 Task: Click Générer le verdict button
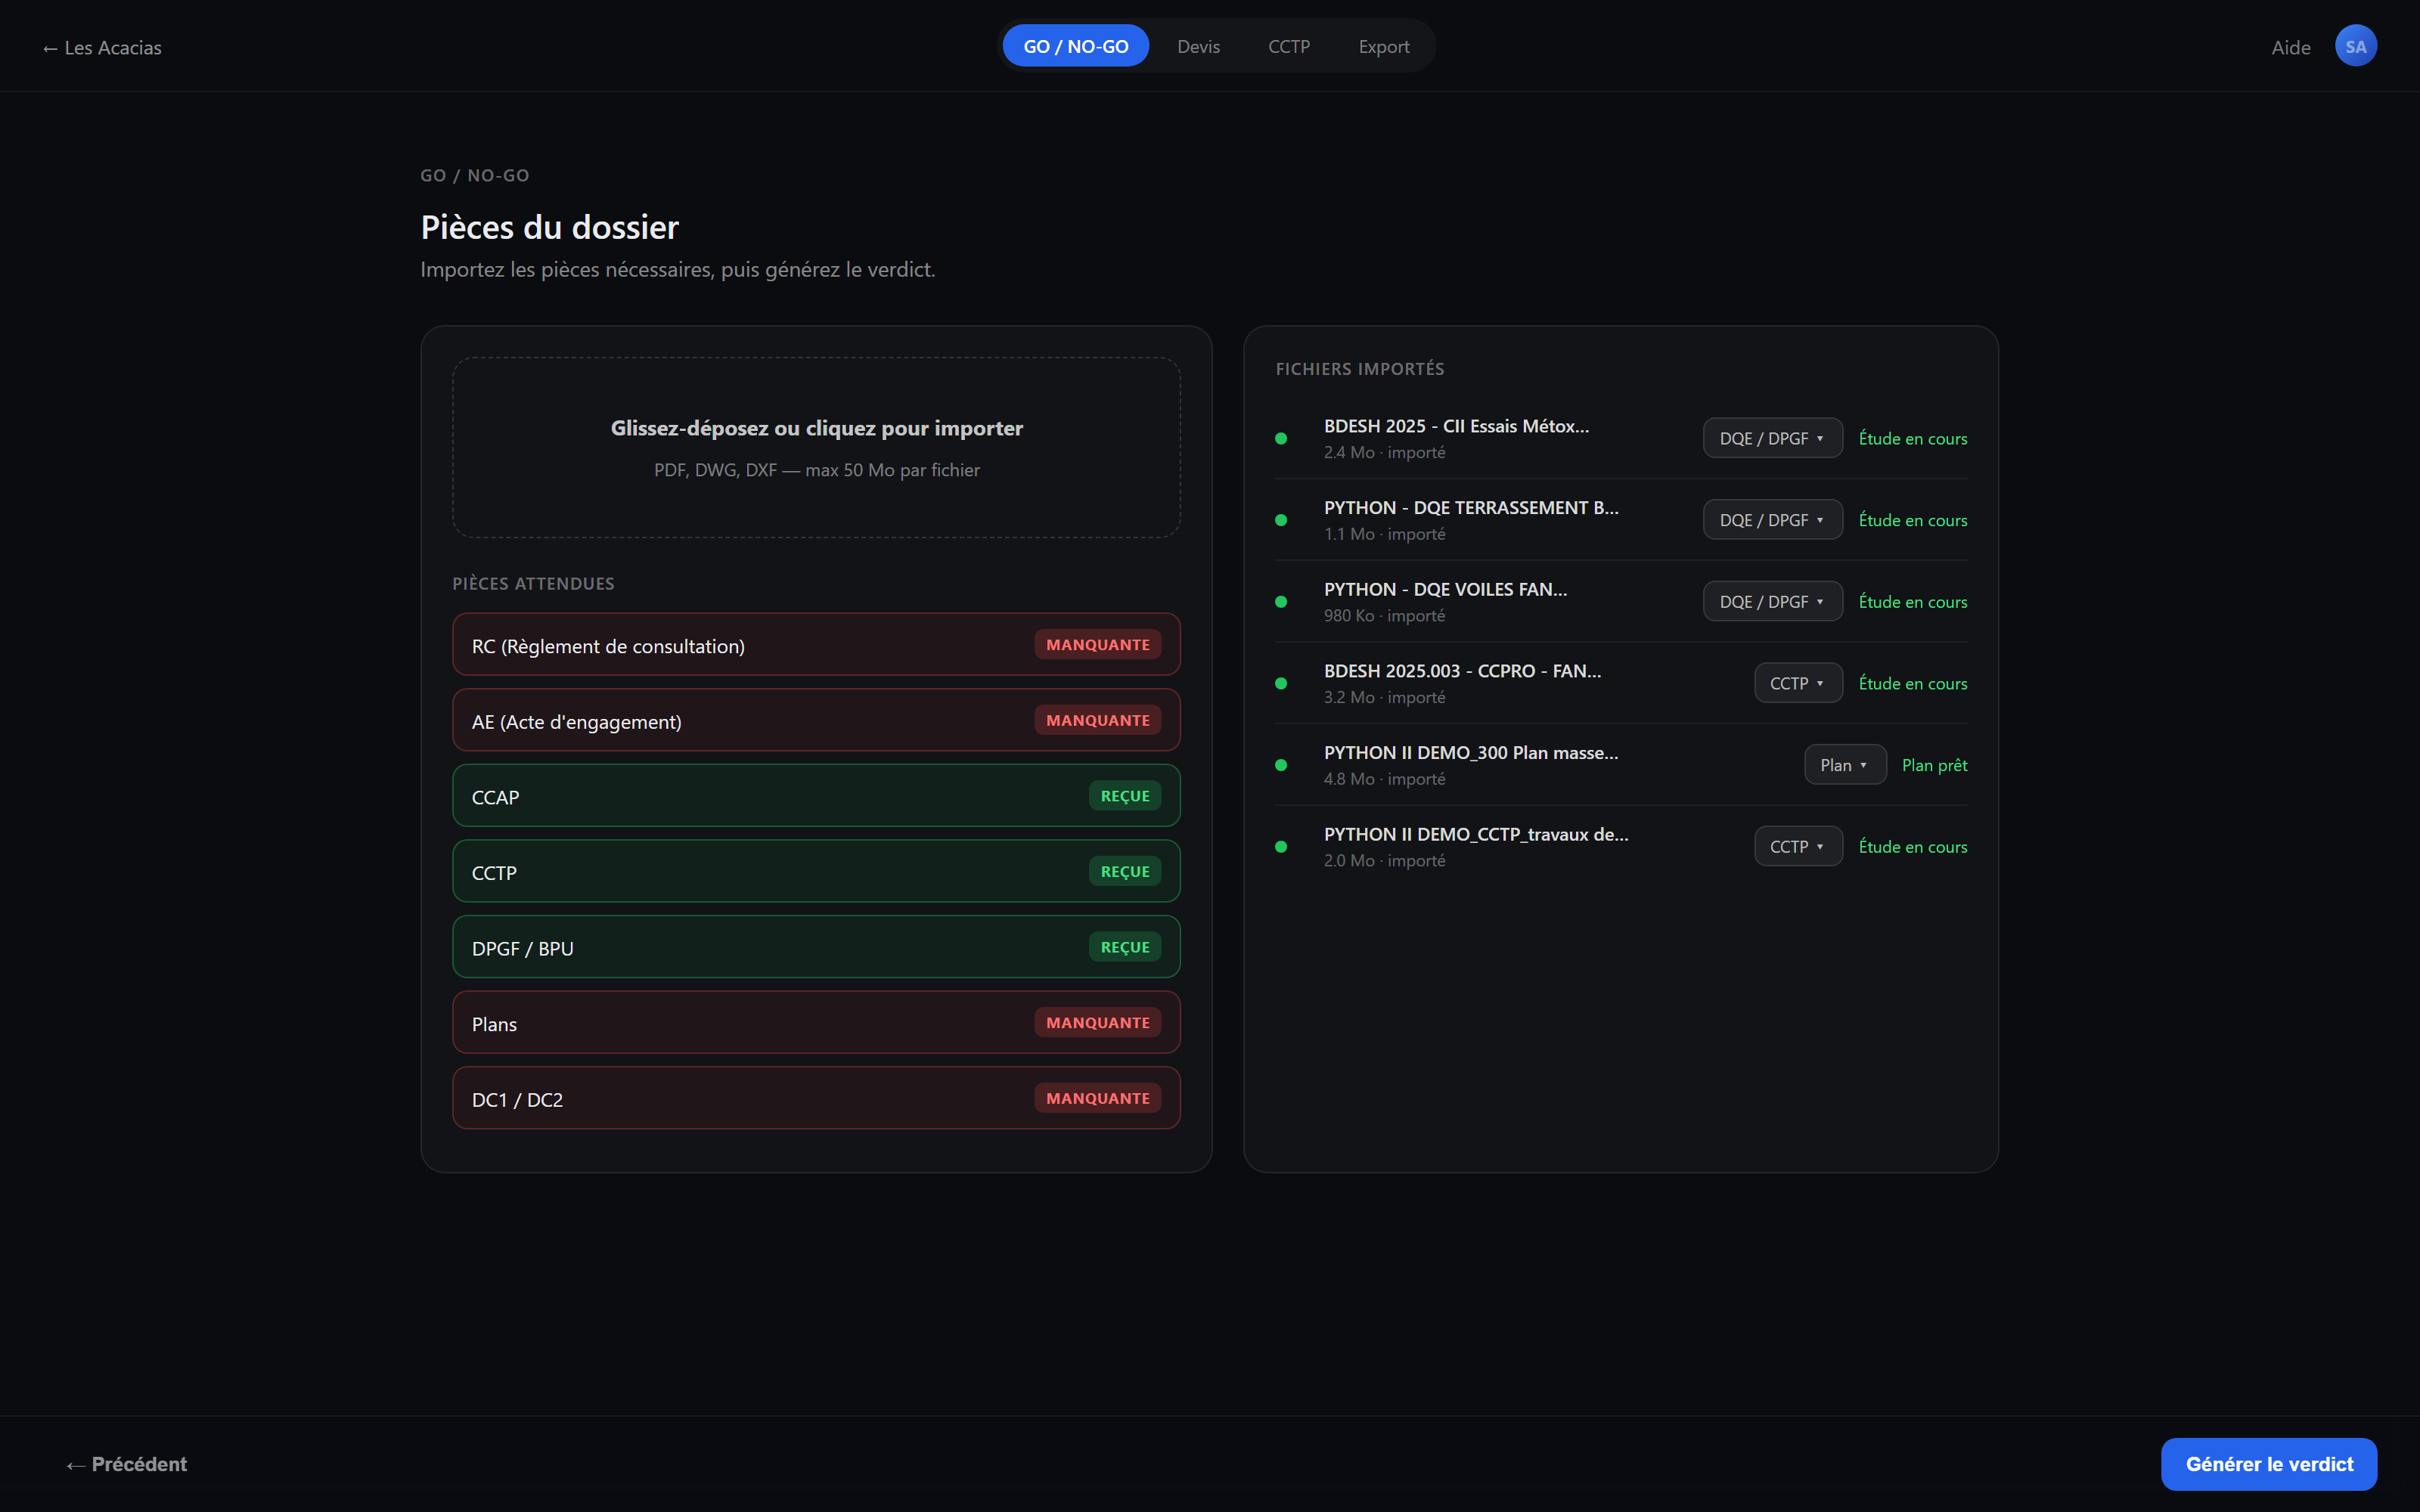[x=2268, y=1464]
